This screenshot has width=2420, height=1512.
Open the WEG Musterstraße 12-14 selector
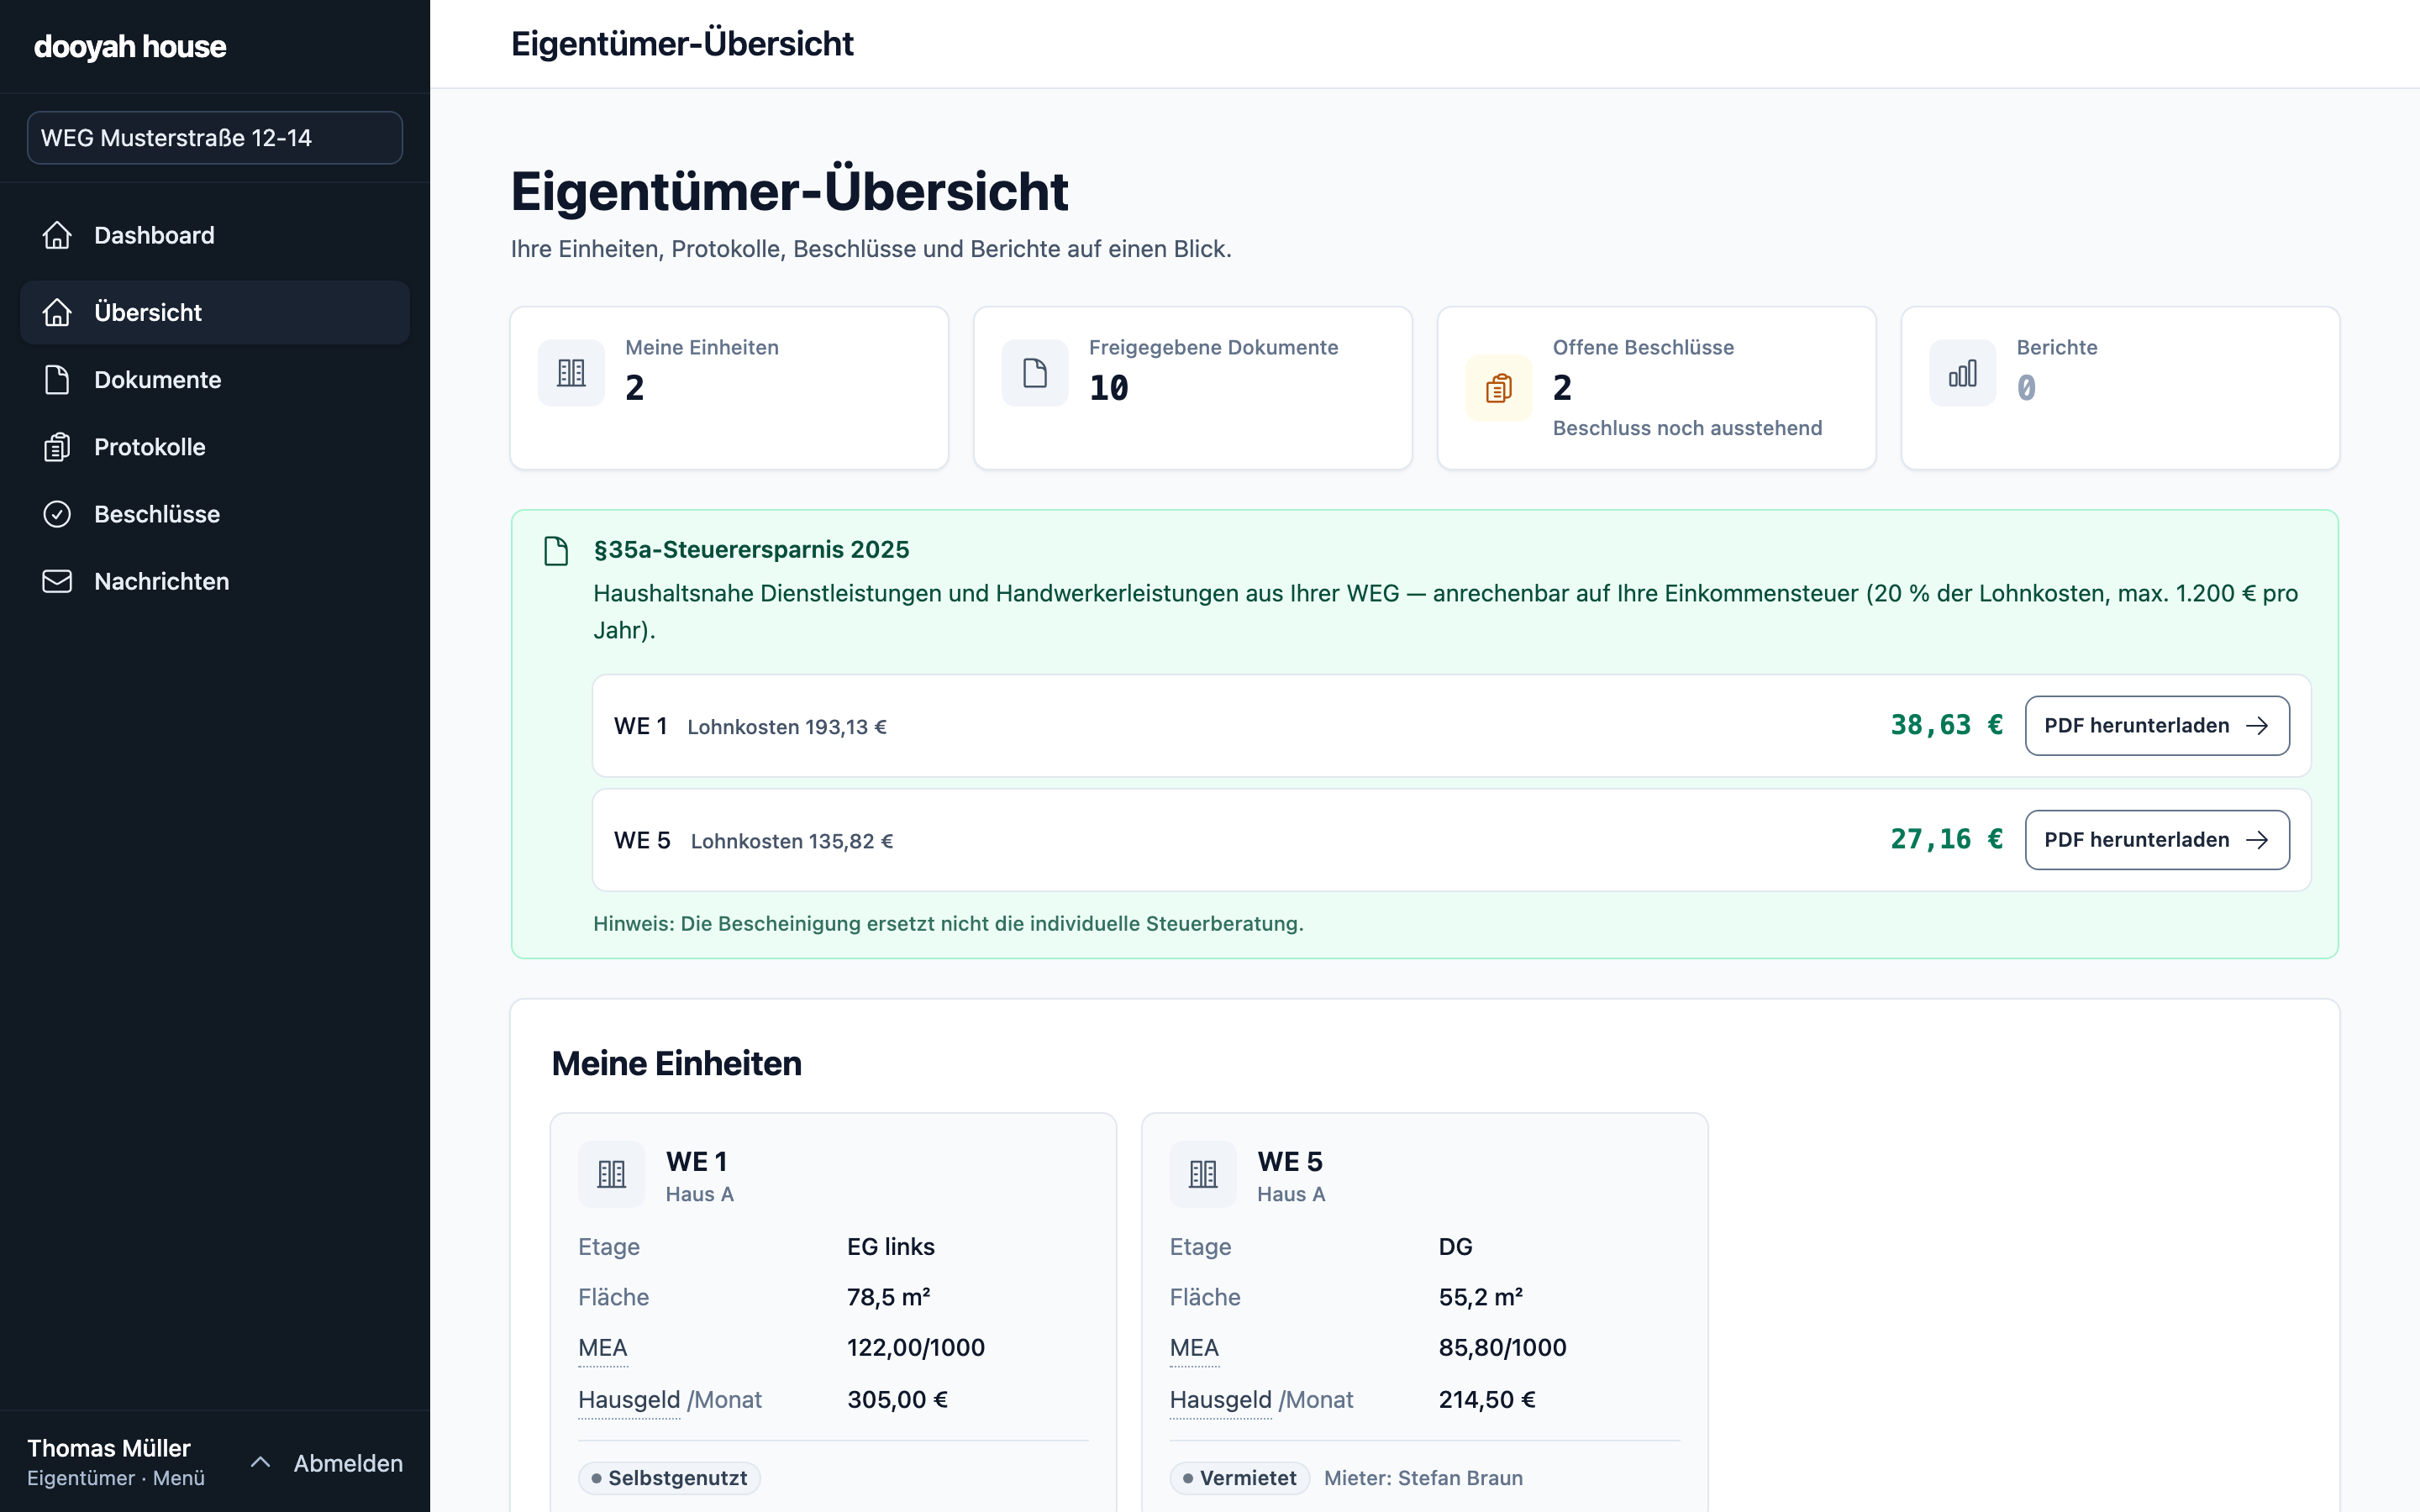pos(215,138)
